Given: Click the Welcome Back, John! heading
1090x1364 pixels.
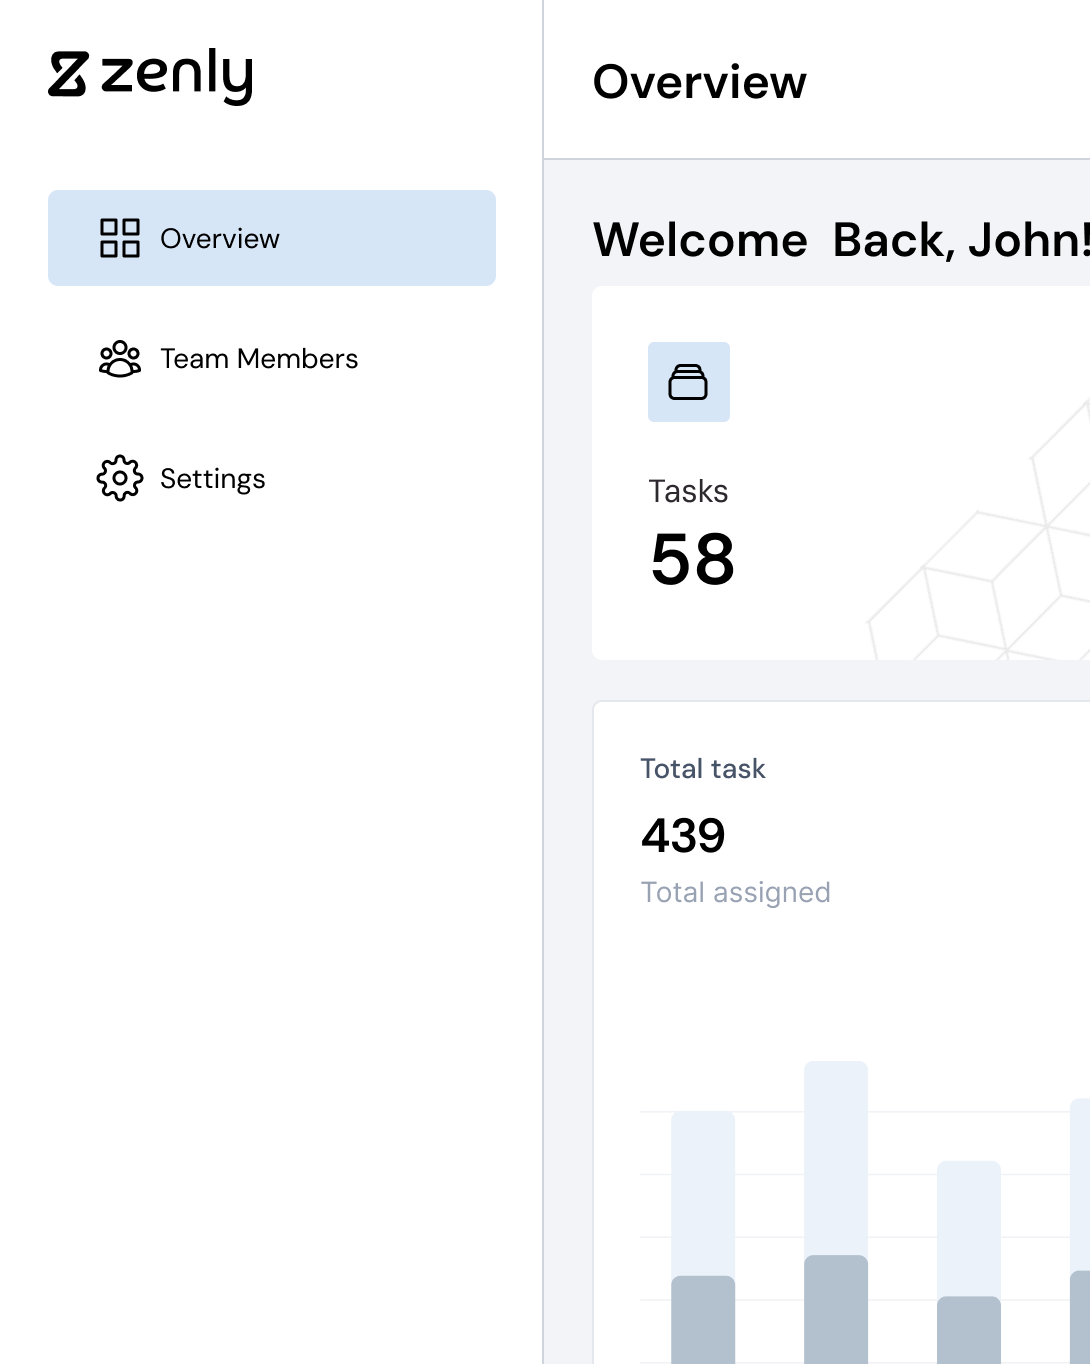Looking at the screenshot, I should point(840,240).
